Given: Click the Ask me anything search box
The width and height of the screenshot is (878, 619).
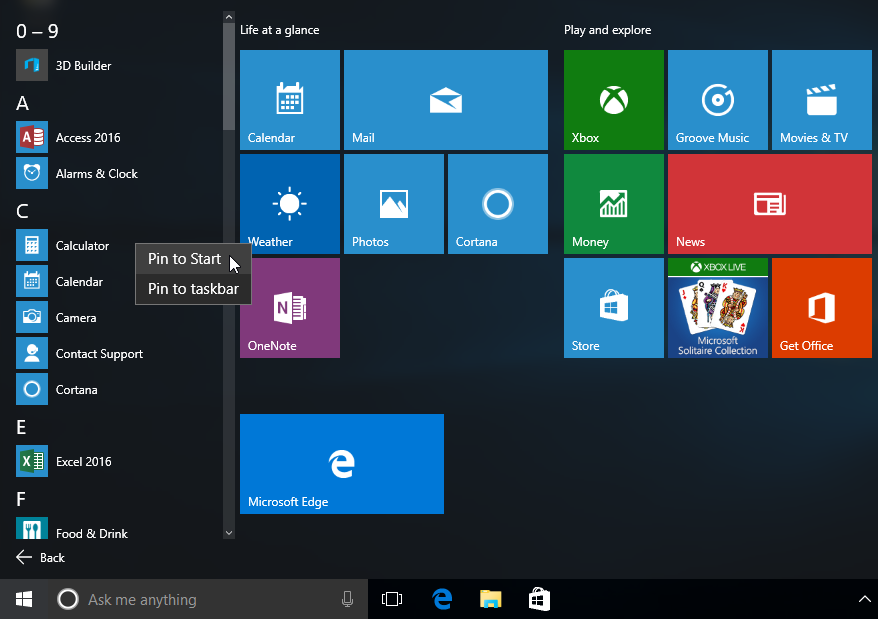Looking at the screenshot, I should pos(208,599).
